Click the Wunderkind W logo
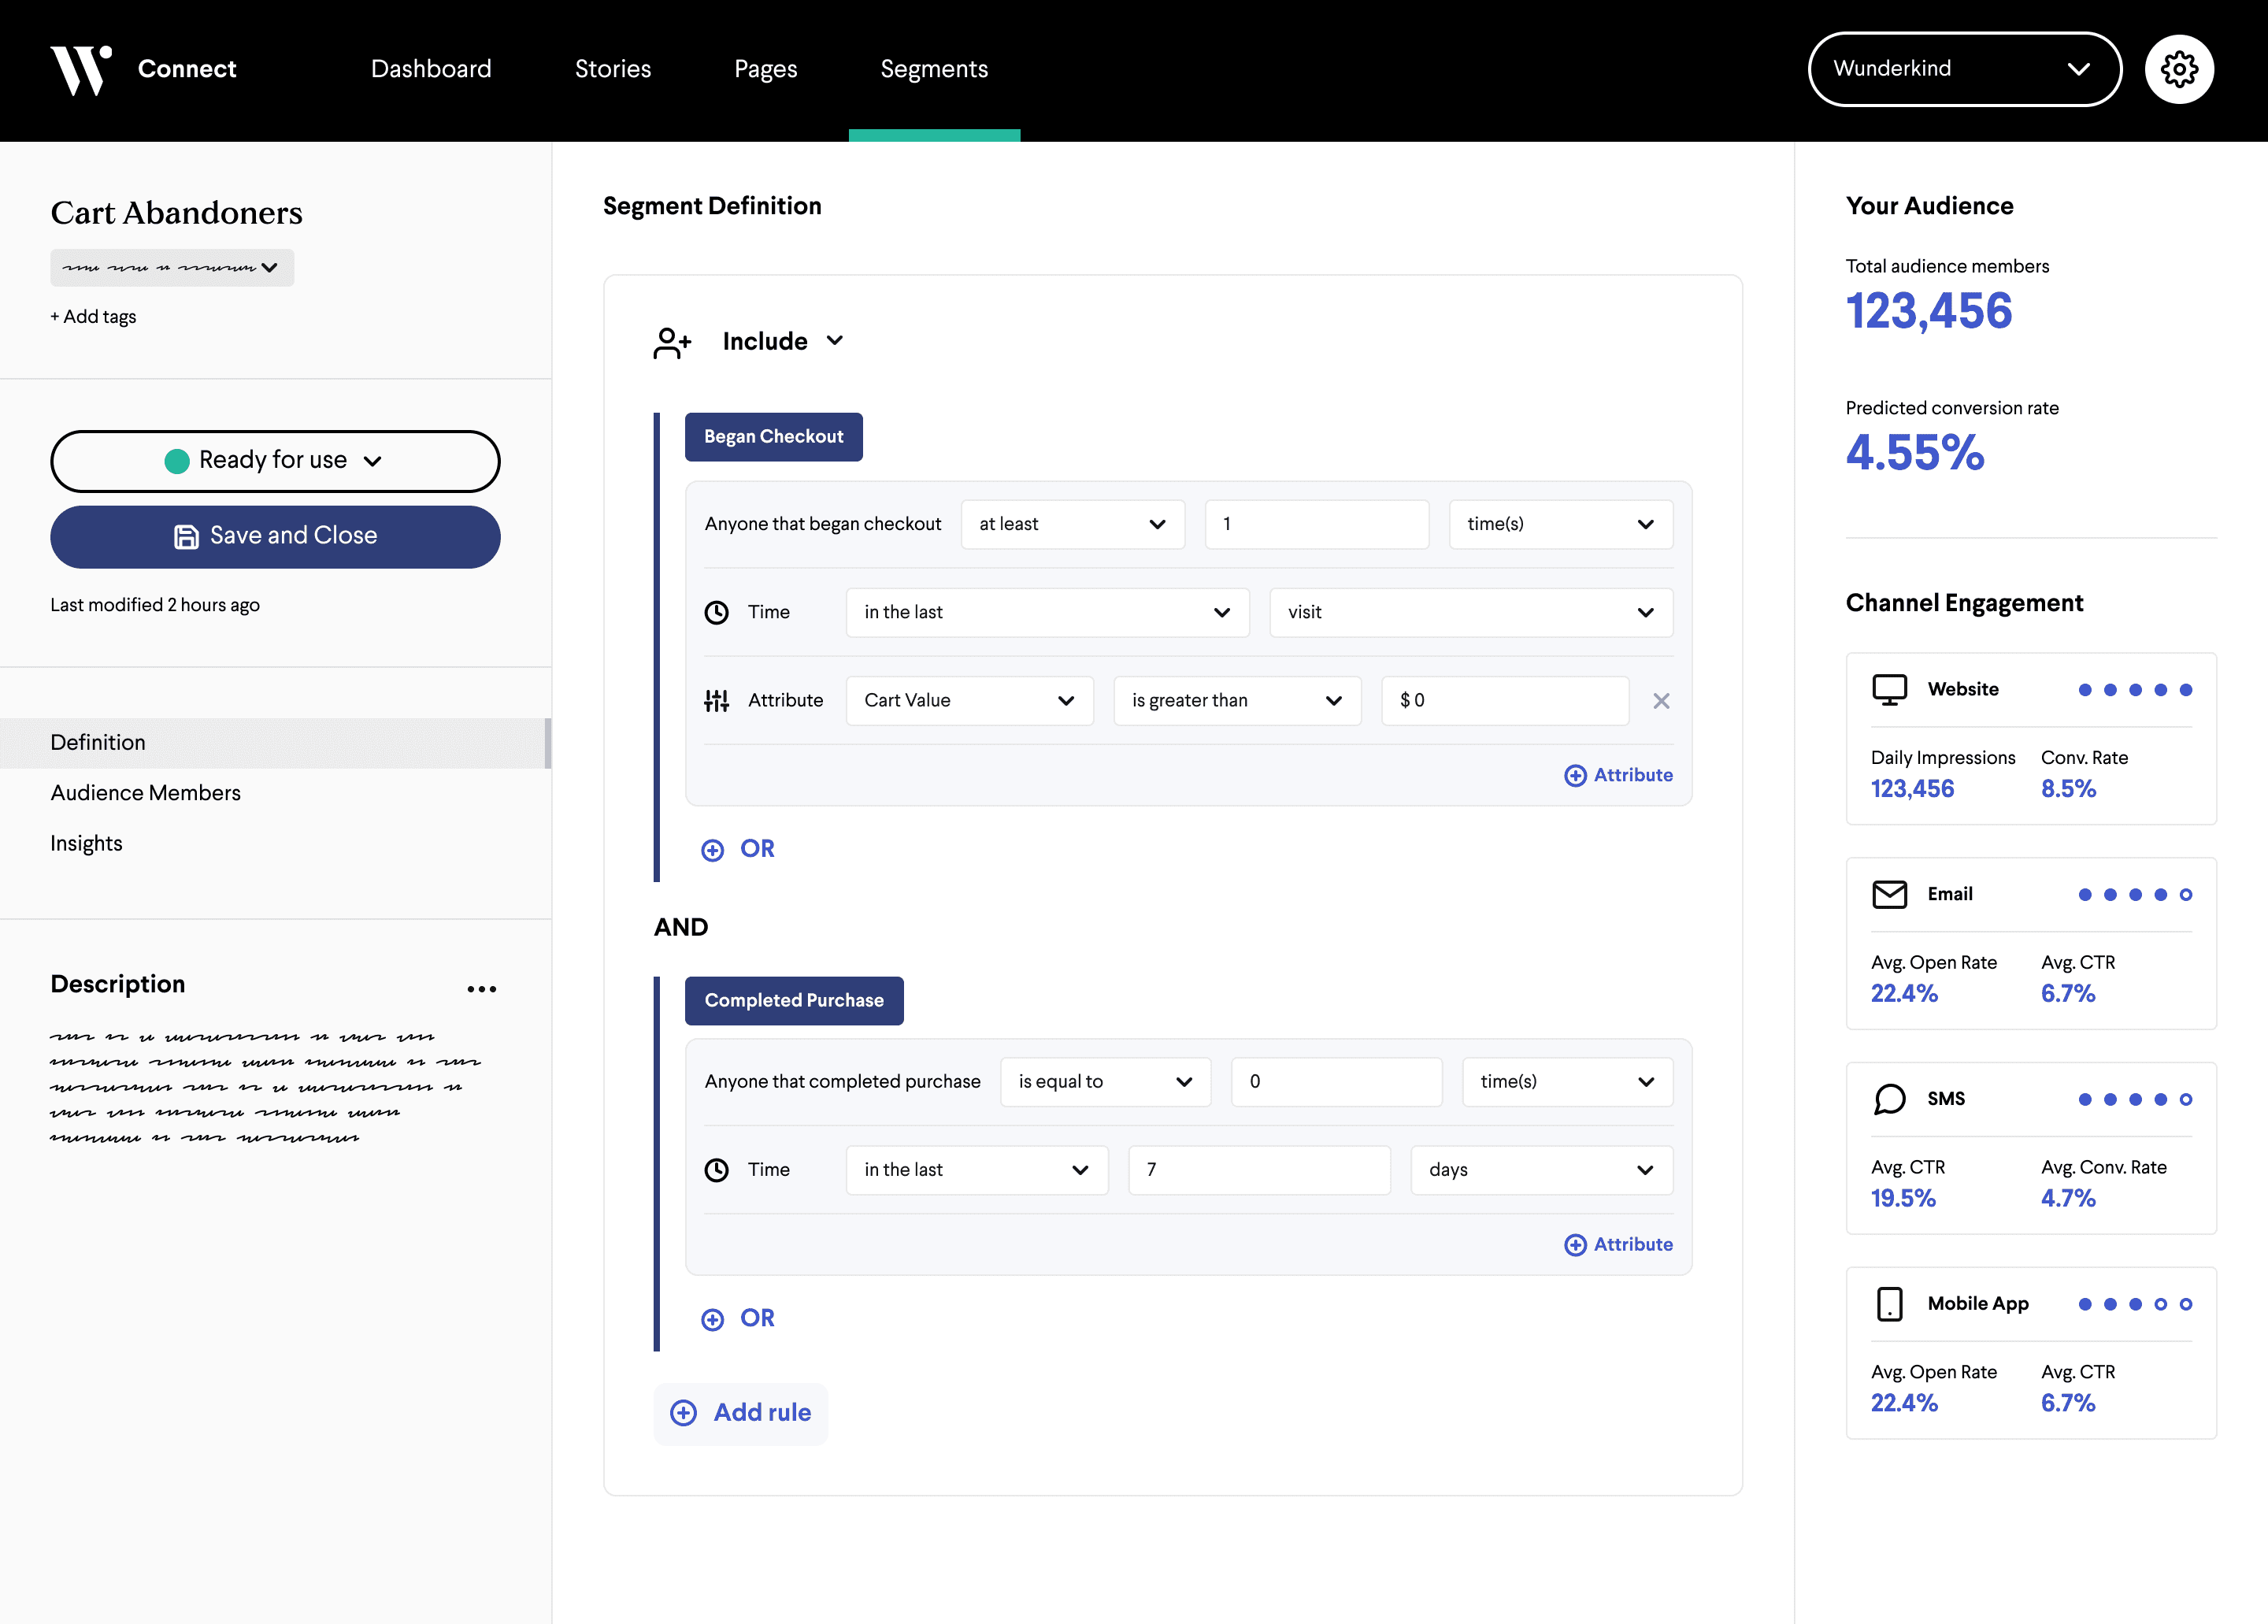This screenshot has height=1624, width=2268. pyautogui.click(x=80, y=69)
